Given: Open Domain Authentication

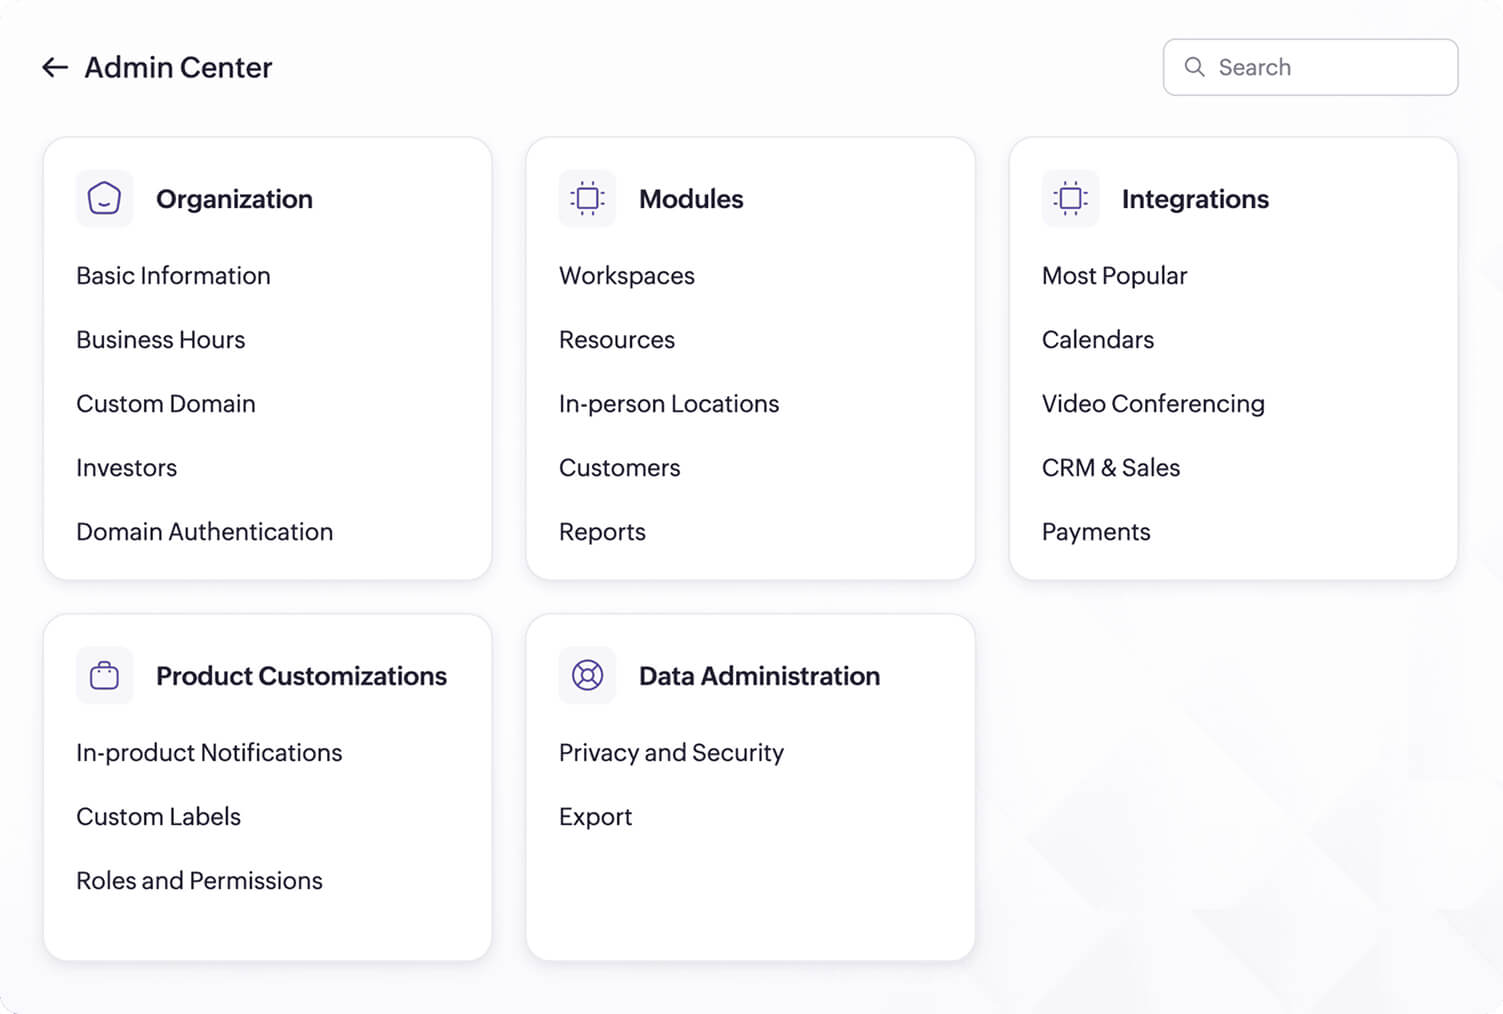Looking at the screenshot, I should click(204, 531).
